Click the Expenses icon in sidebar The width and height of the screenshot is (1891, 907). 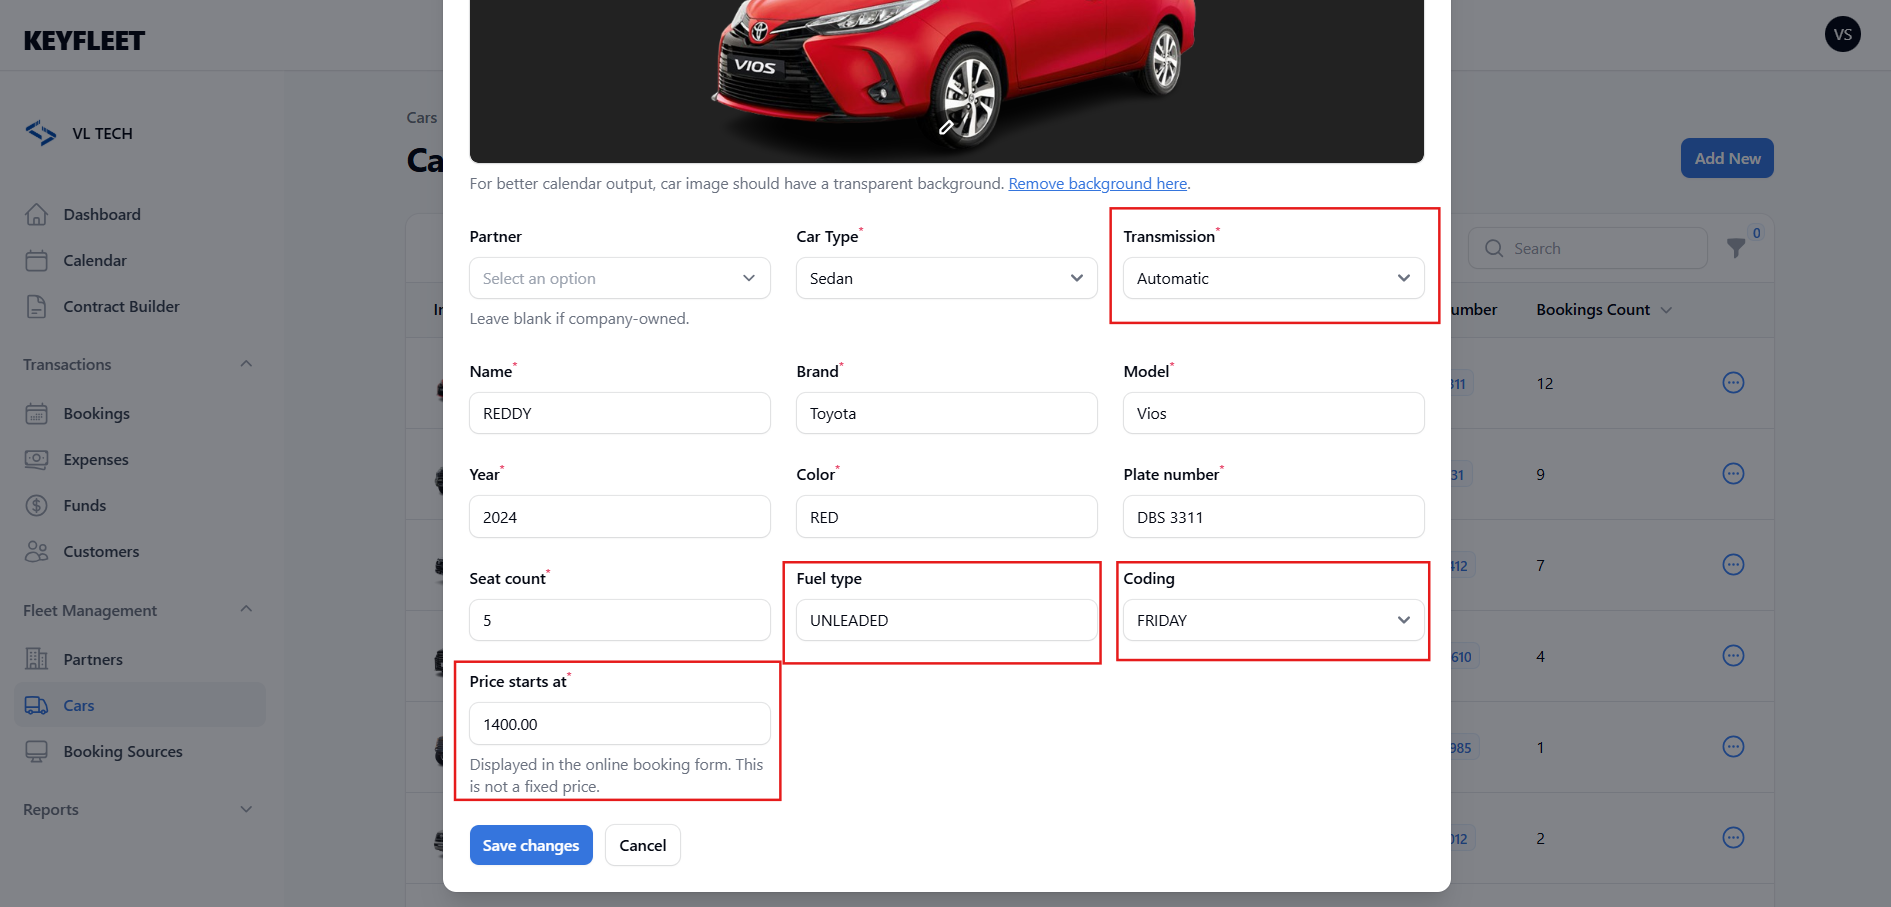tap(37, 460)
